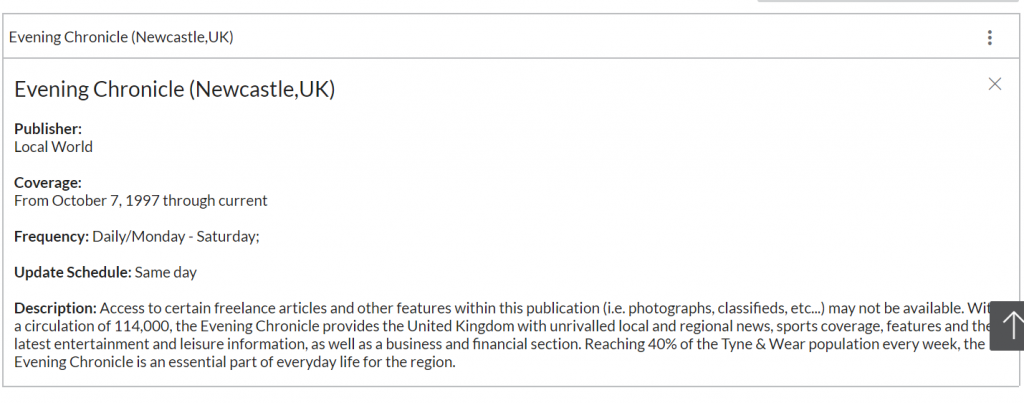This screenshot has height=403, width=1024.
Task: Open the three-dot options menu
Action: (989, 38)
